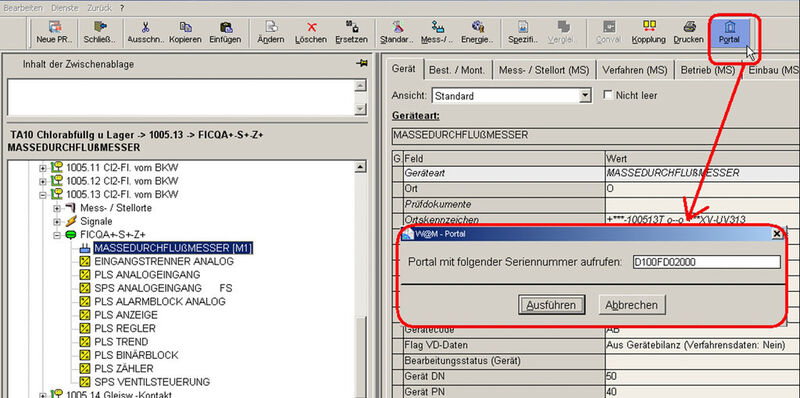Expand the Mess- / Stellorte node

pos(57,208)
